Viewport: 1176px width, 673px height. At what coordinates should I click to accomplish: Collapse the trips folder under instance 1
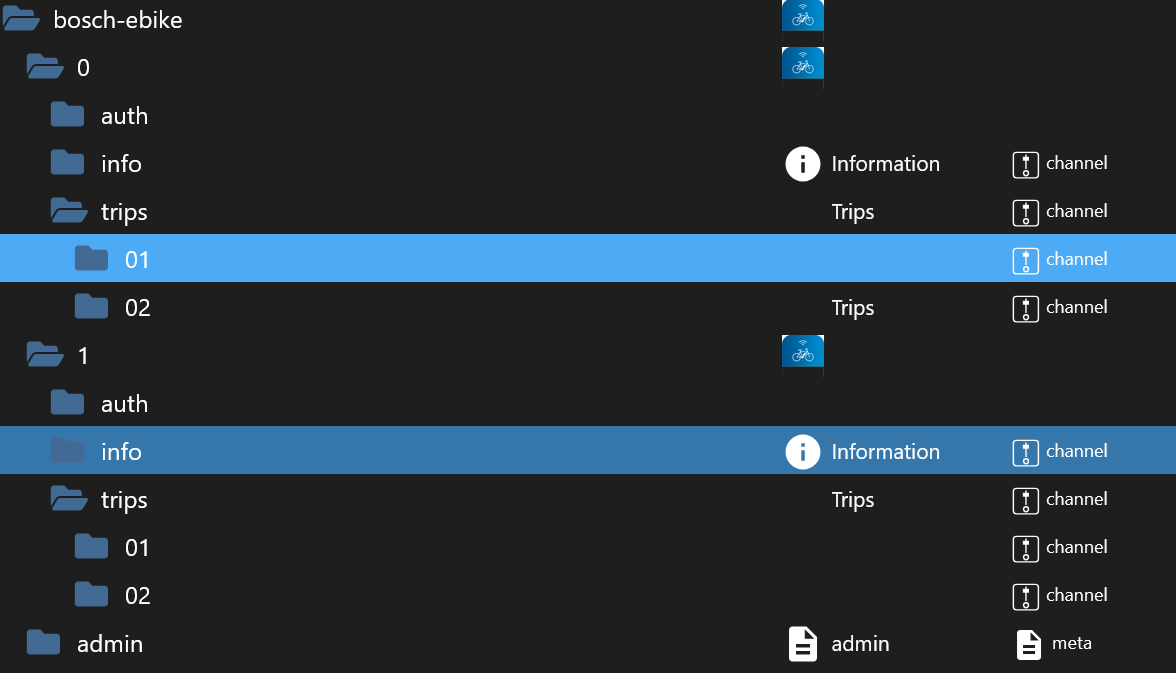click(x=69, y=499)
